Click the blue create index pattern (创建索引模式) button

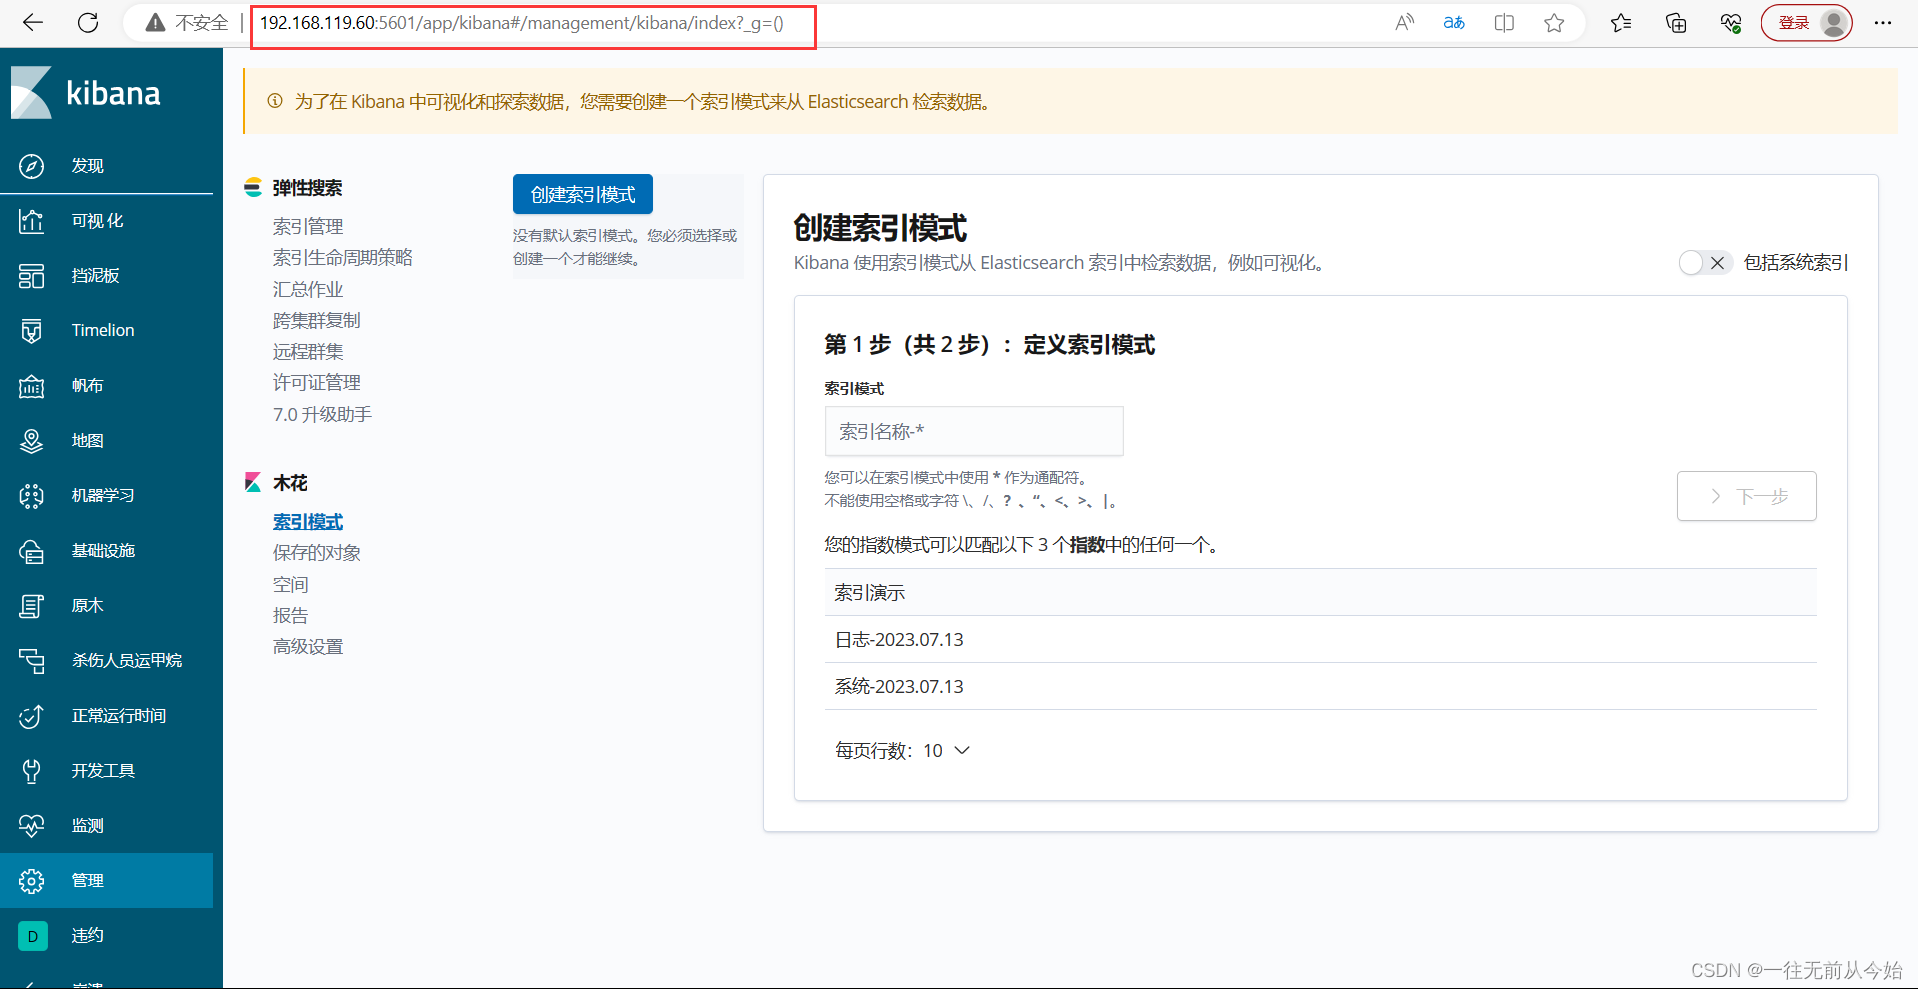coord(583,194)
